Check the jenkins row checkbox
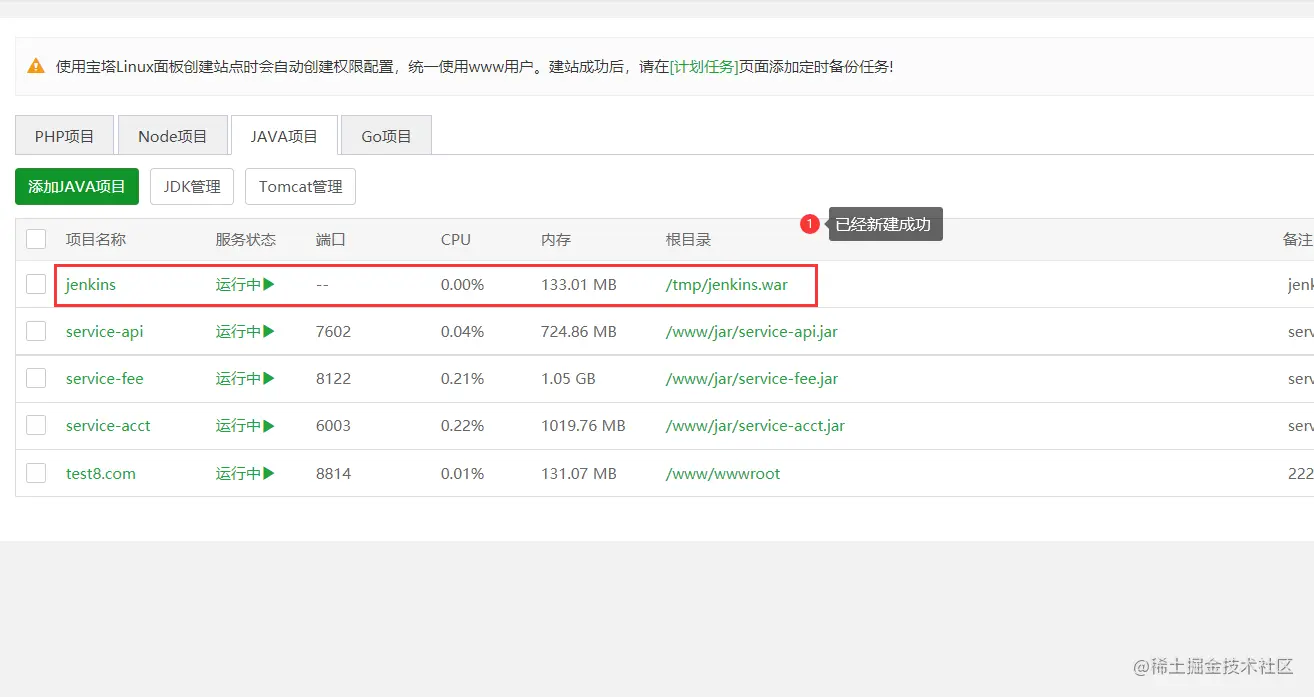This screenshot has width=1314, height=697. point(36,284)
